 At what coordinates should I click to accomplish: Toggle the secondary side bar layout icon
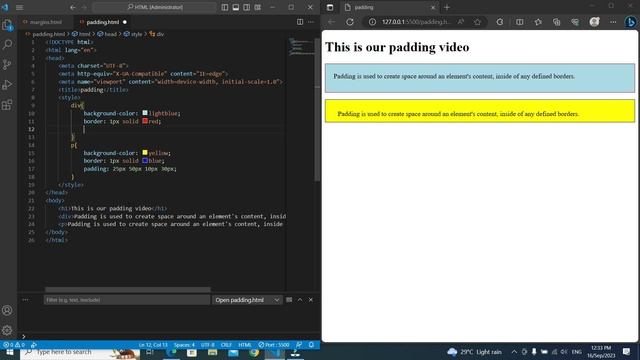pos(247,7)
